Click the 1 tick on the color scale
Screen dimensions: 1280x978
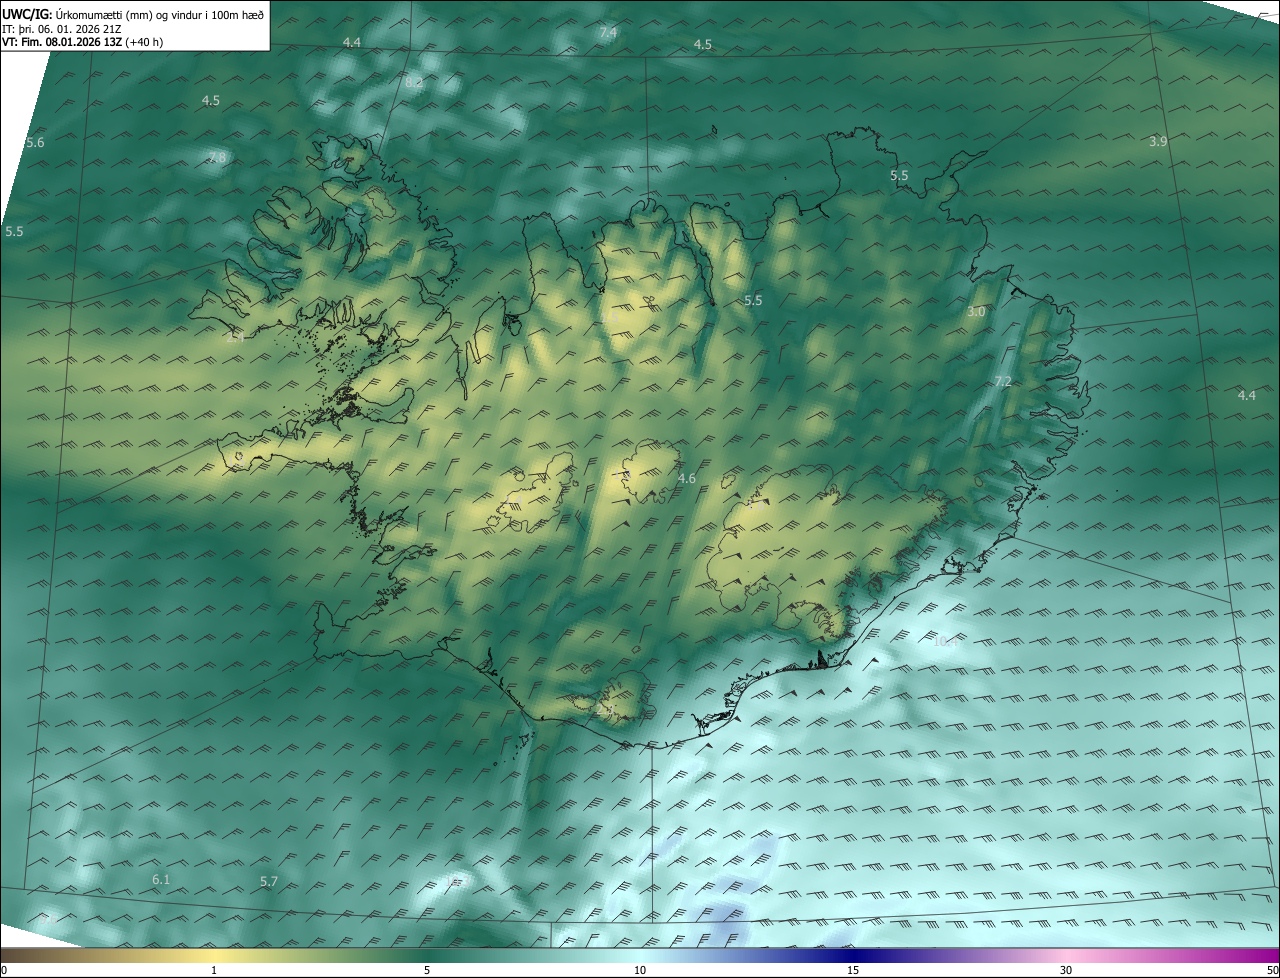coord(214,970)
